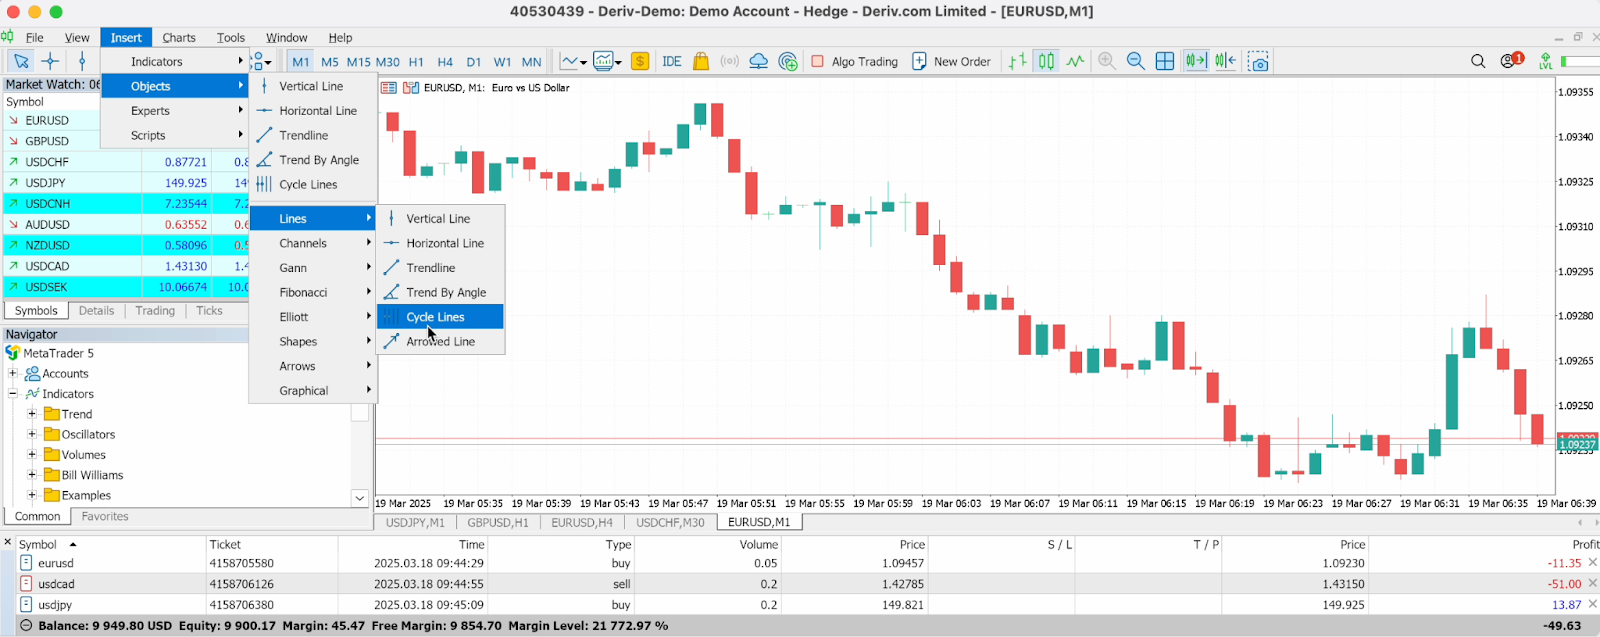Expand the Trend indicators folder
This screenshot has width=1600, height=637.
pyautogui.click(x=32, y=414)
